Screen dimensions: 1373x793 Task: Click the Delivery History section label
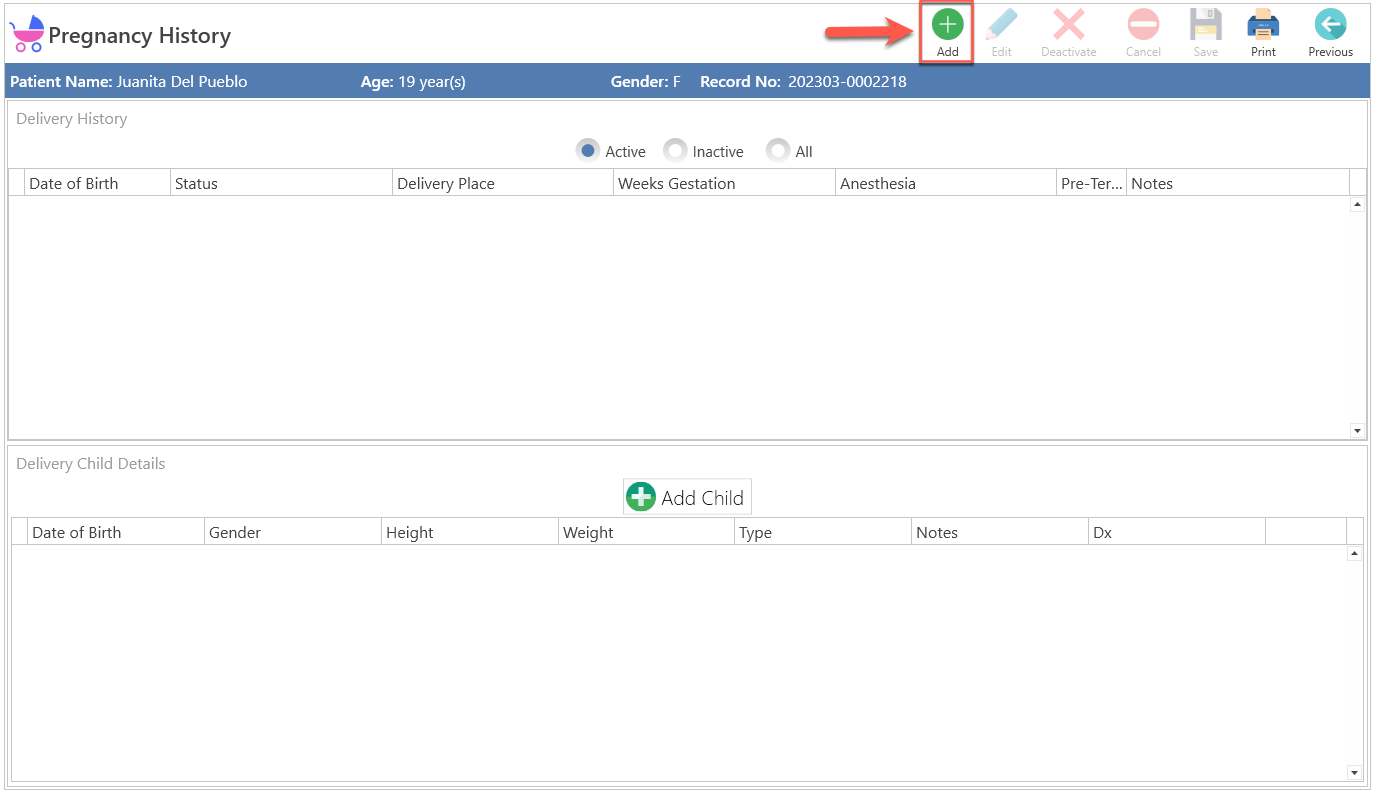click(72, 118)
